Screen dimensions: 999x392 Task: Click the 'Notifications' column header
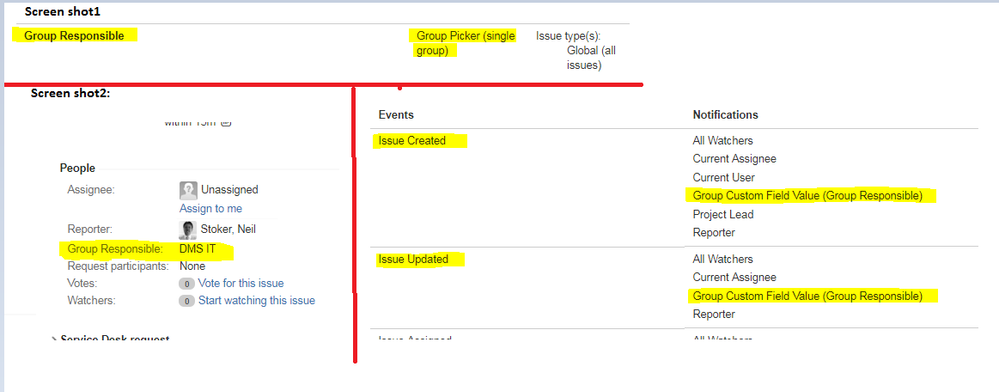[x=725, y=115]
